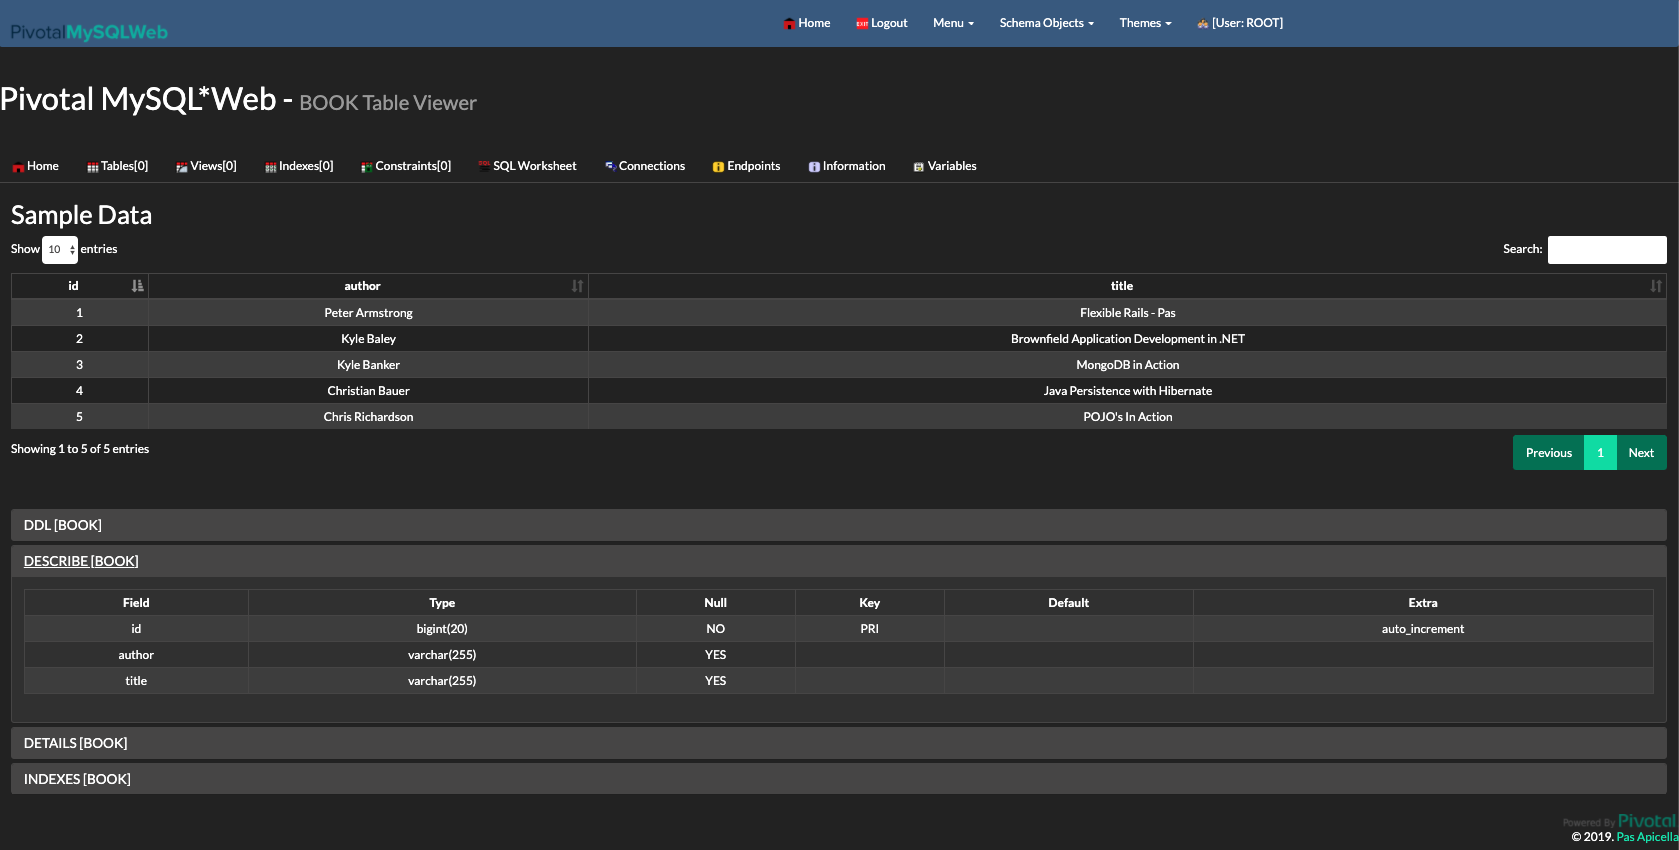Viewport: 1679px width, 850px height.
Task: Sort by author column sort icon
Action: (x=577, y=286)
